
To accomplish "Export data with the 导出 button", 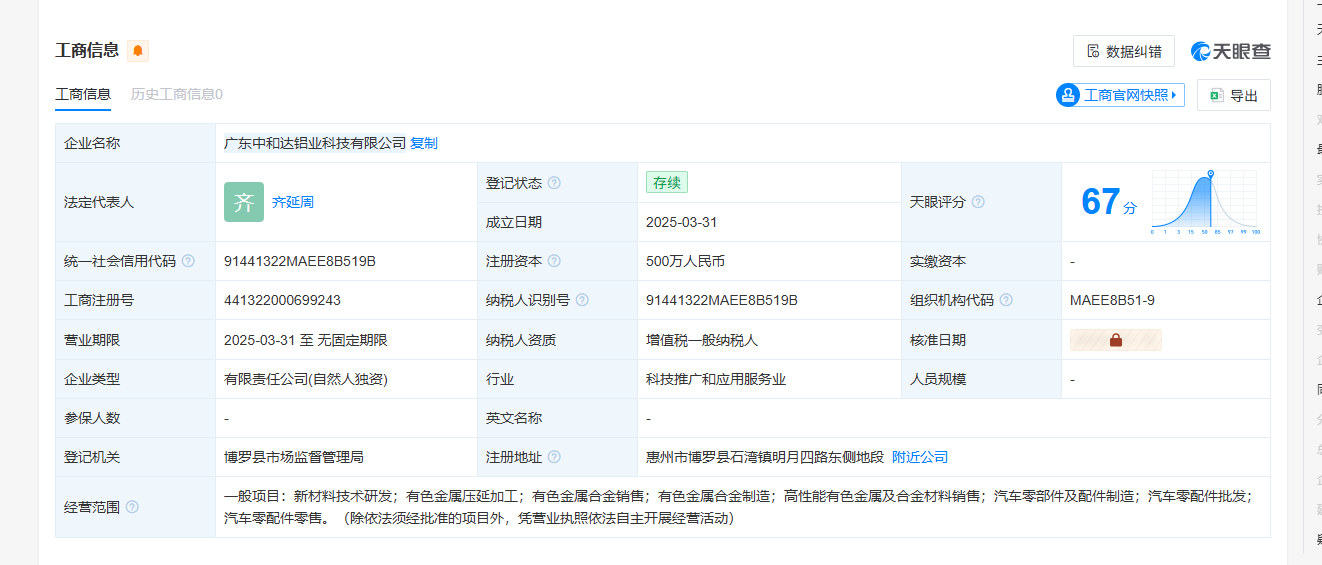I will (x=1233, y=96).
